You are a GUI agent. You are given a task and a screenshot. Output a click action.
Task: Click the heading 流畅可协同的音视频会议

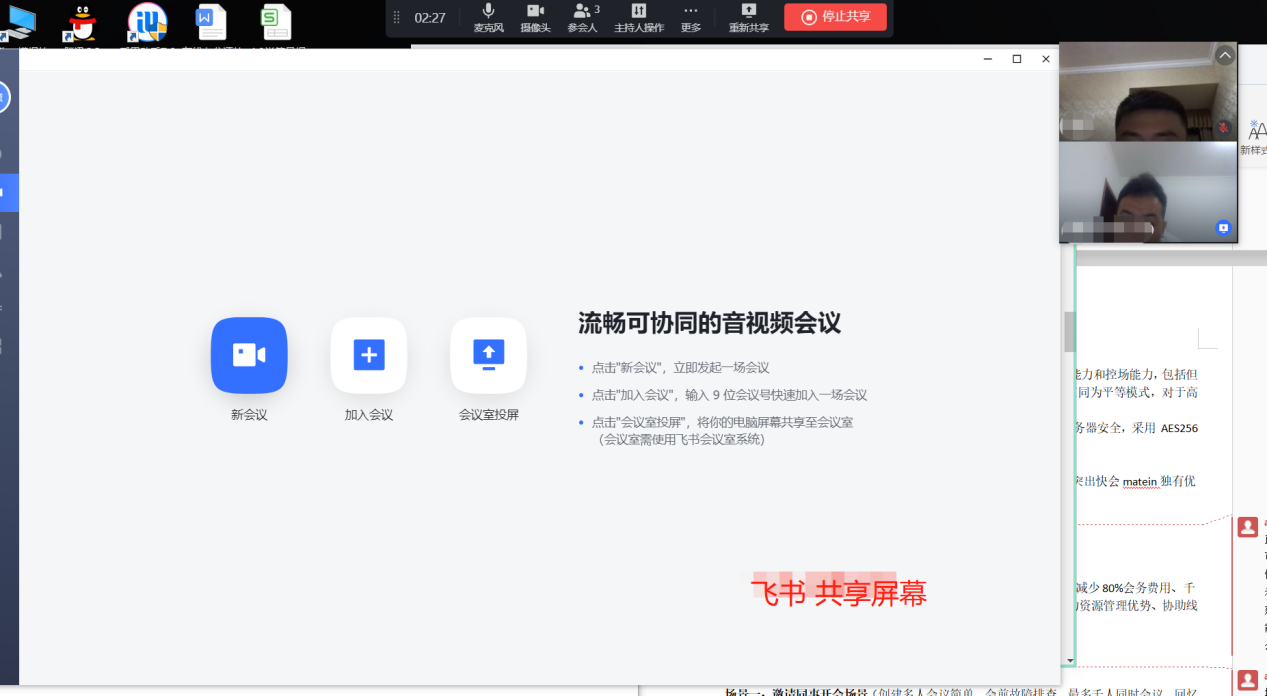710,323
